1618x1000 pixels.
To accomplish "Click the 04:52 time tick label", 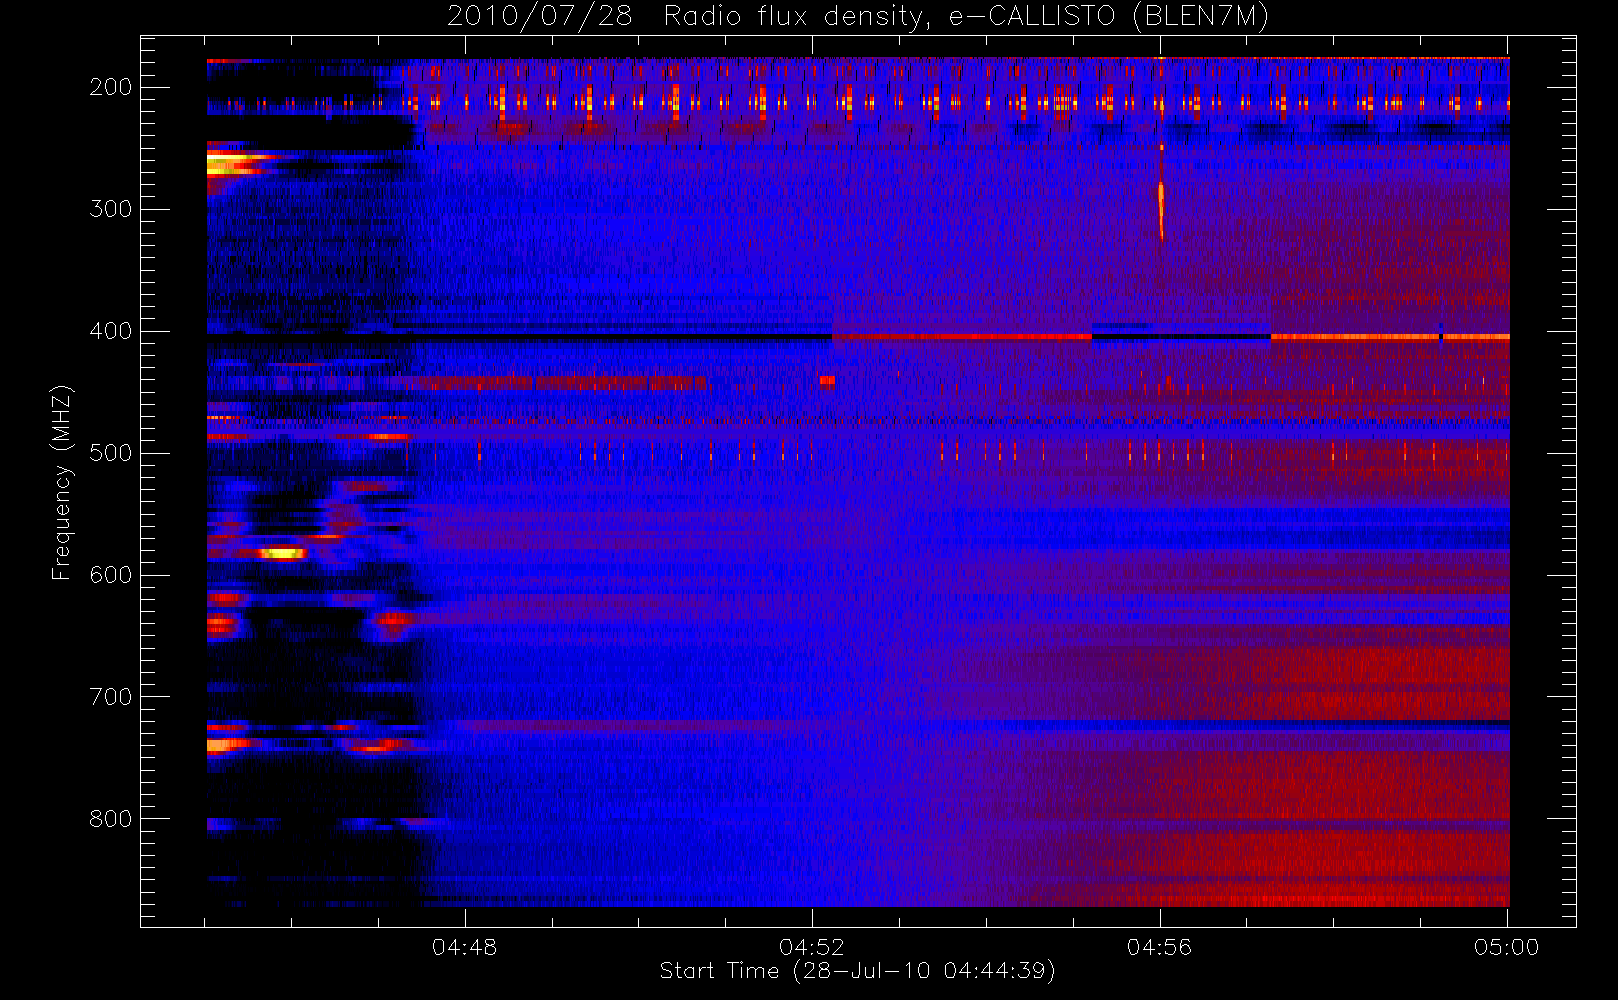I will click(812, 947).
